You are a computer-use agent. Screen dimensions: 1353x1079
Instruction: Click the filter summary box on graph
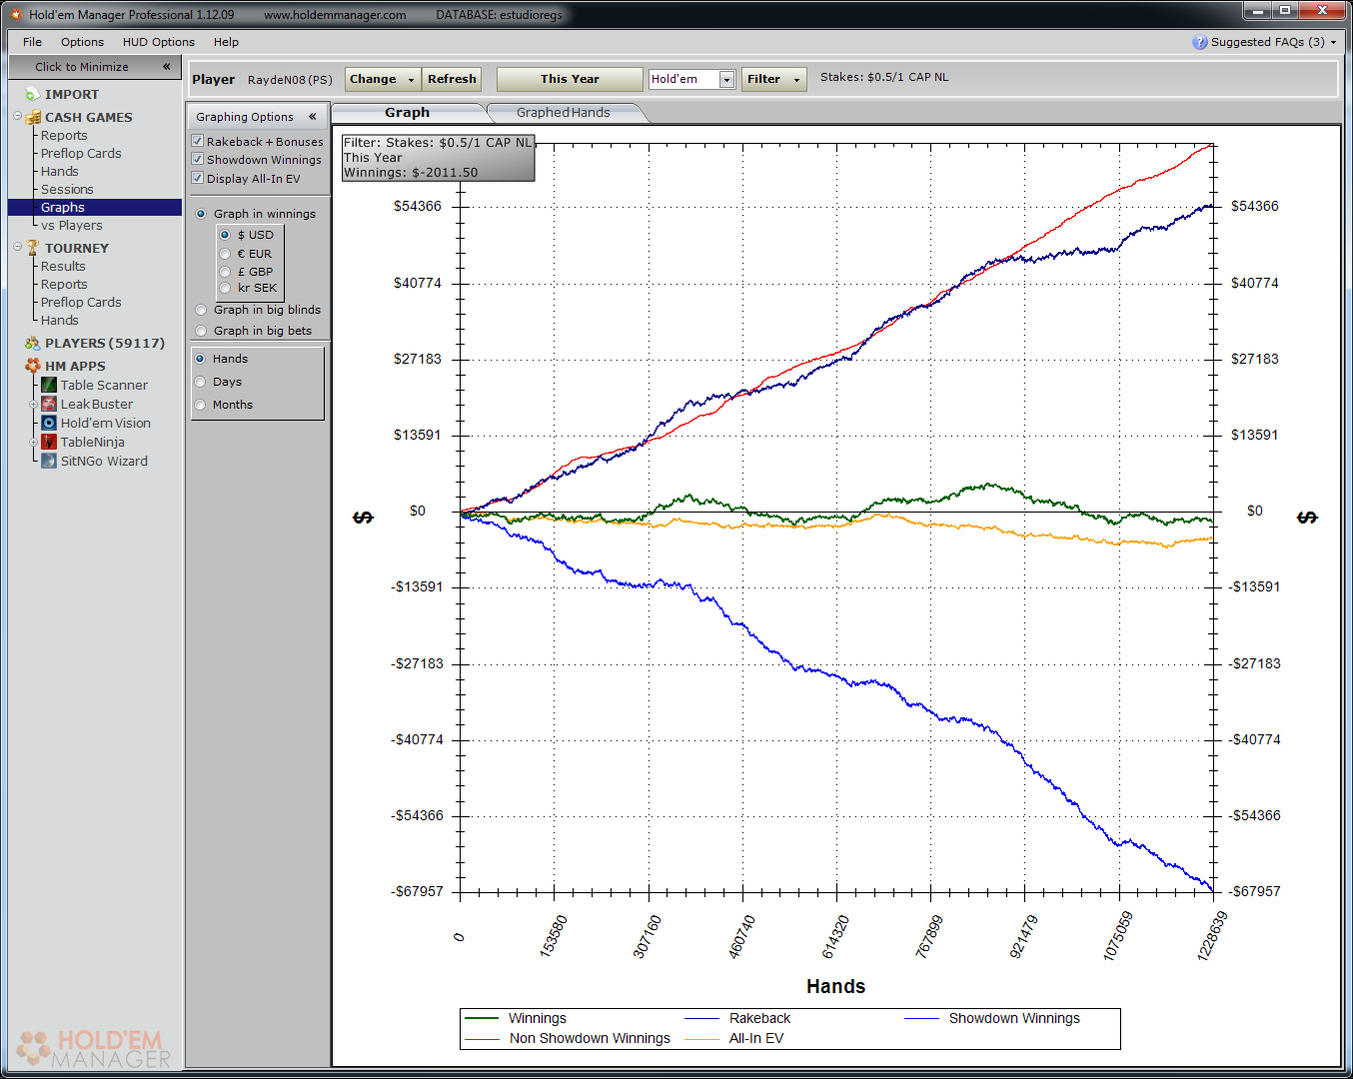point(438,157)
